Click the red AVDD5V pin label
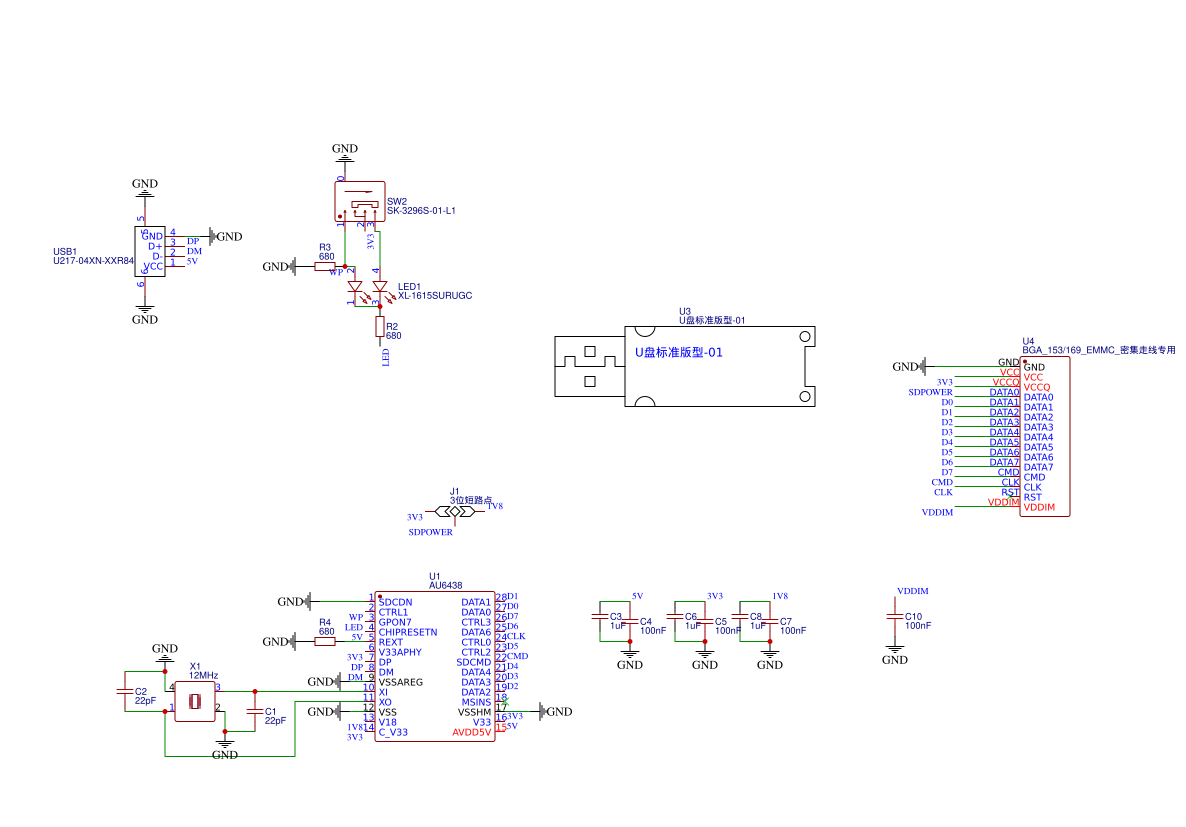This screenshot has height=827, width=1186. tap(472, 732)
